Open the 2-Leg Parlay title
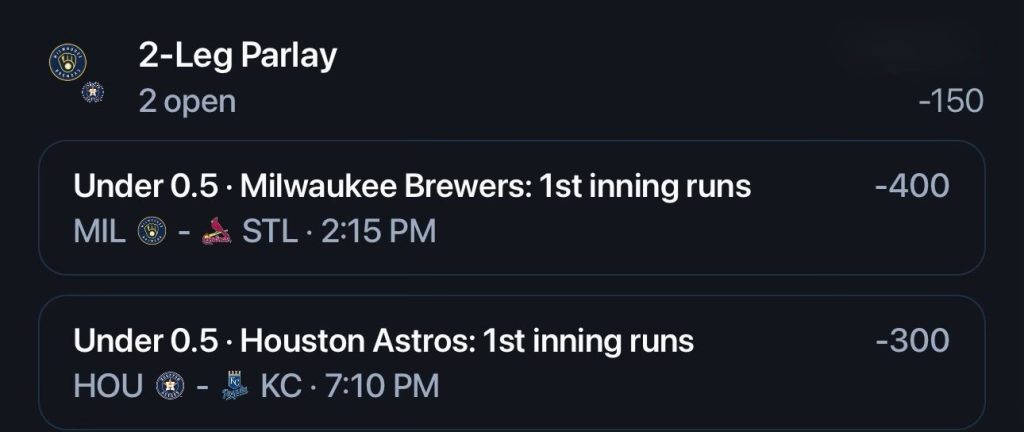Screen dimensions: 1024x432 pos(238,56)
